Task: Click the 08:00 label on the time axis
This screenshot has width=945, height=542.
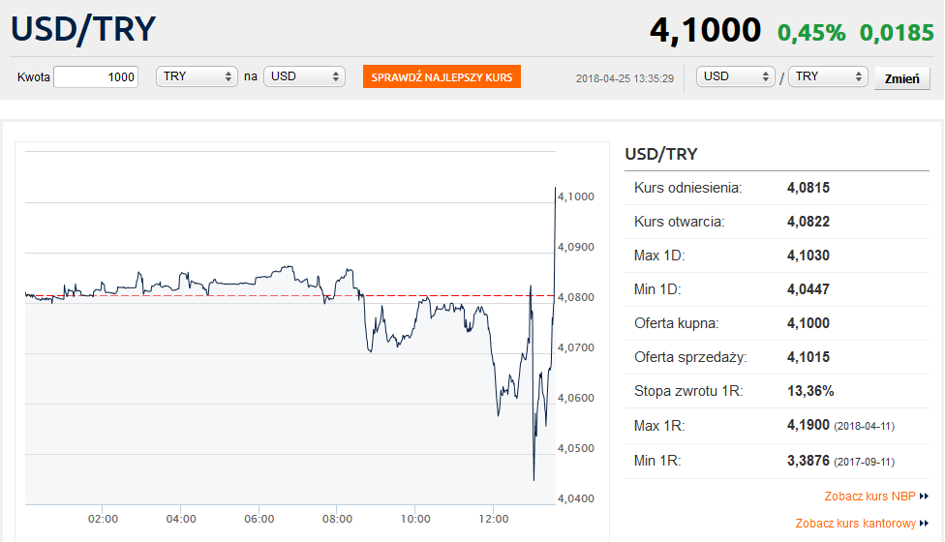Action: 337,519
